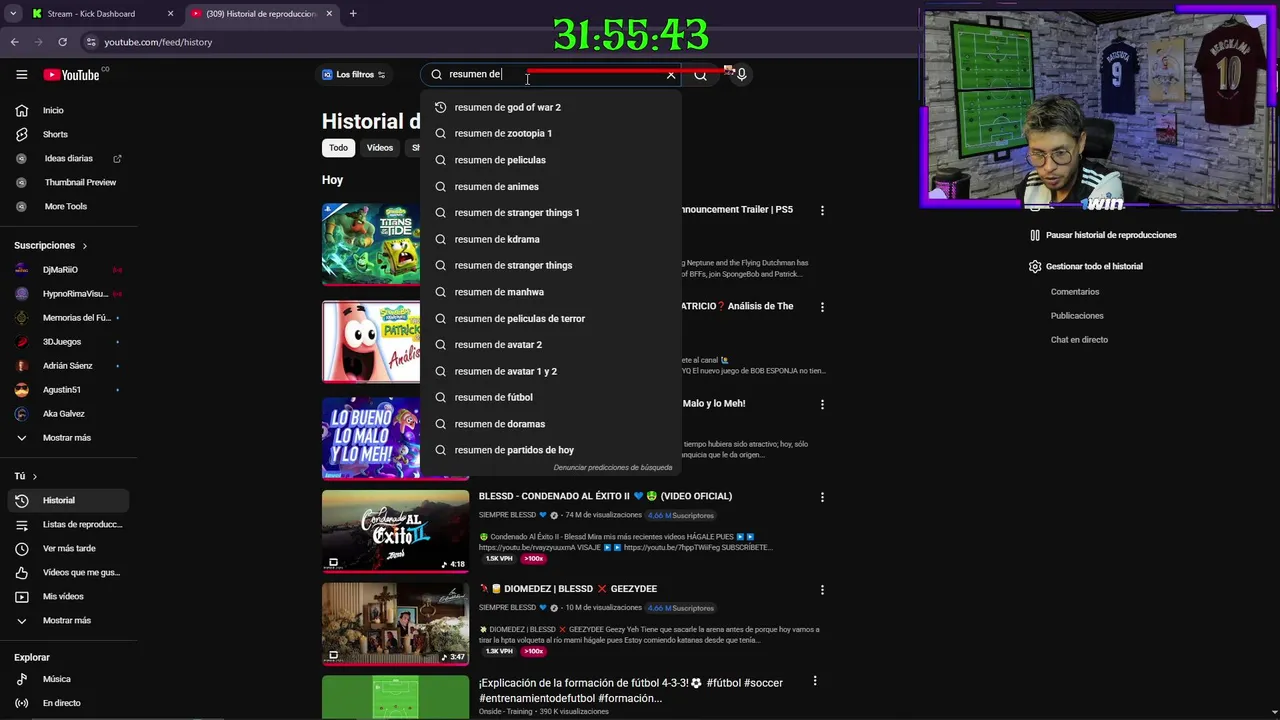Choose suggestion 'resumen de peliculas'
Screen dimensions: 1280x720
coord(551,160)
